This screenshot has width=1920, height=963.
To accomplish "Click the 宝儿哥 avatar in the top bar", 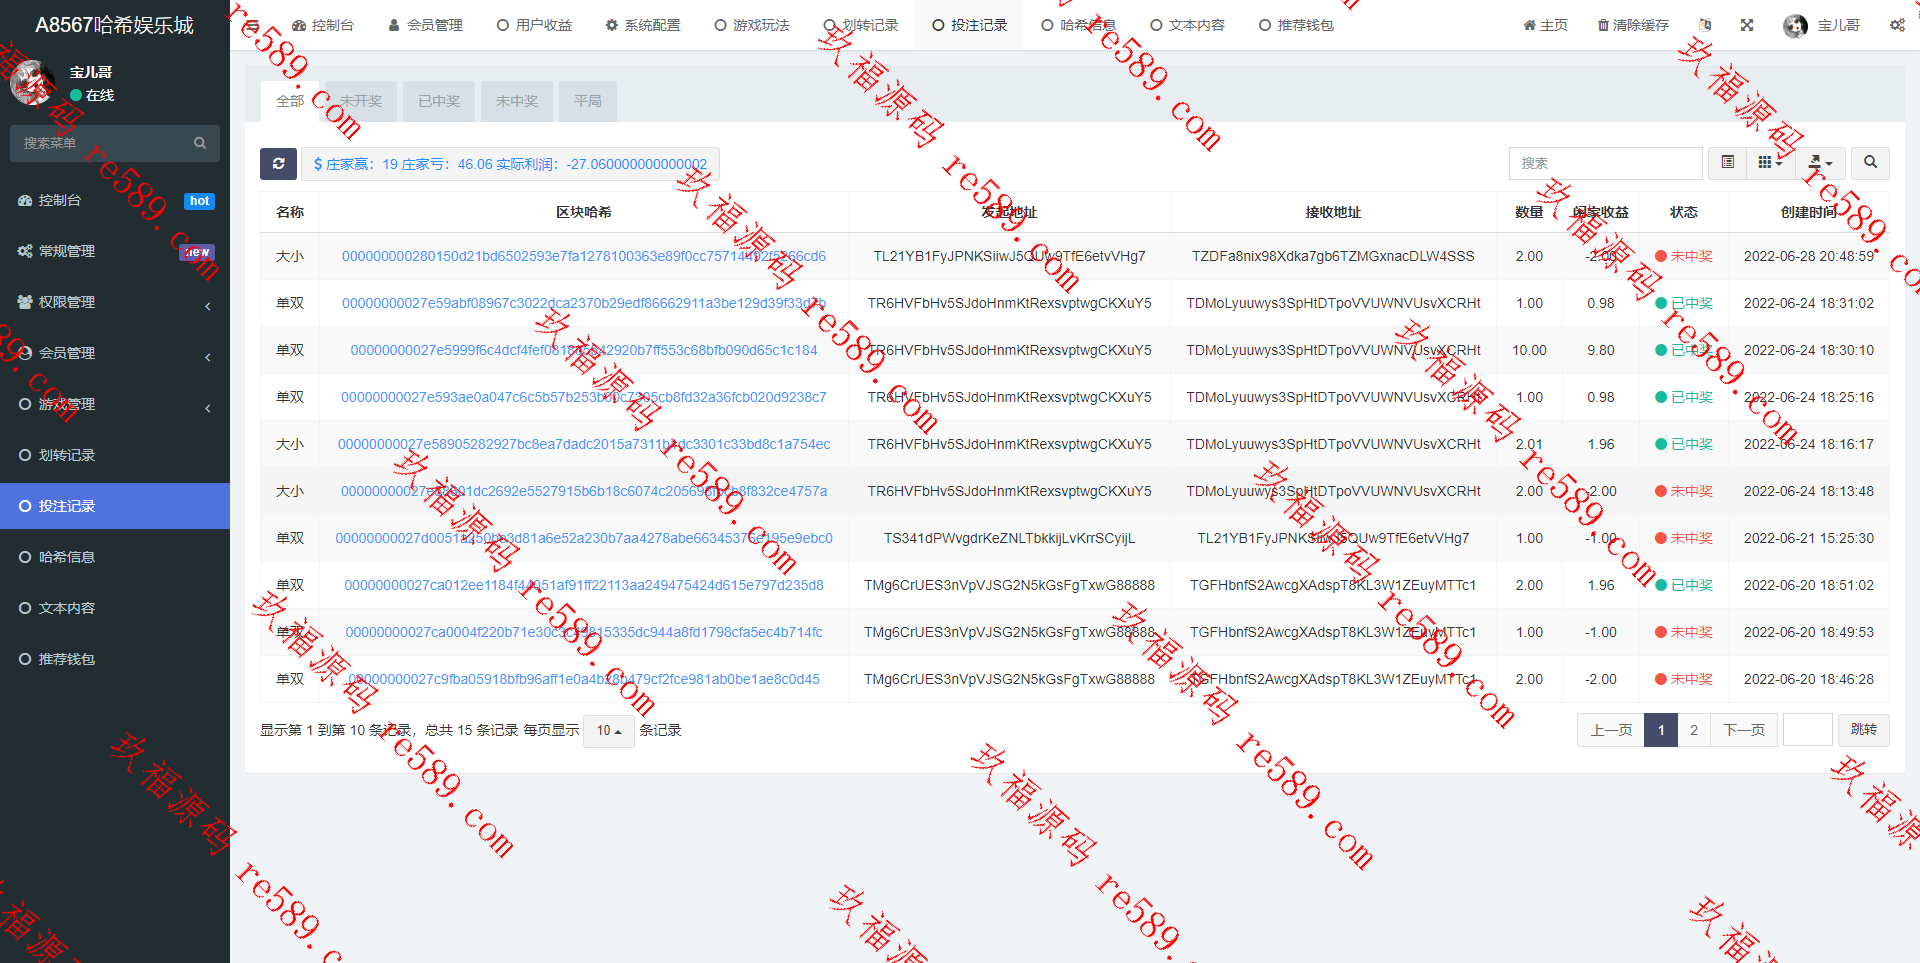I will click(x=1795, y=25).
